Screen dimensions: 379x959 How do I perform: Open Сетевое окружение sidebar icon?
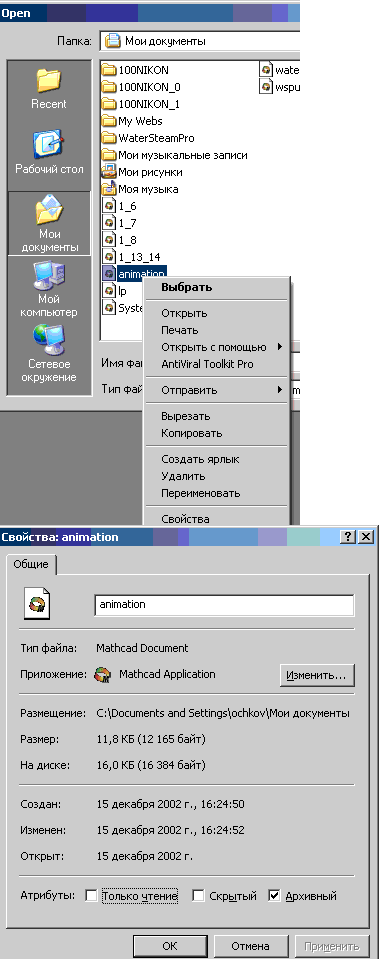pos(48,340)
